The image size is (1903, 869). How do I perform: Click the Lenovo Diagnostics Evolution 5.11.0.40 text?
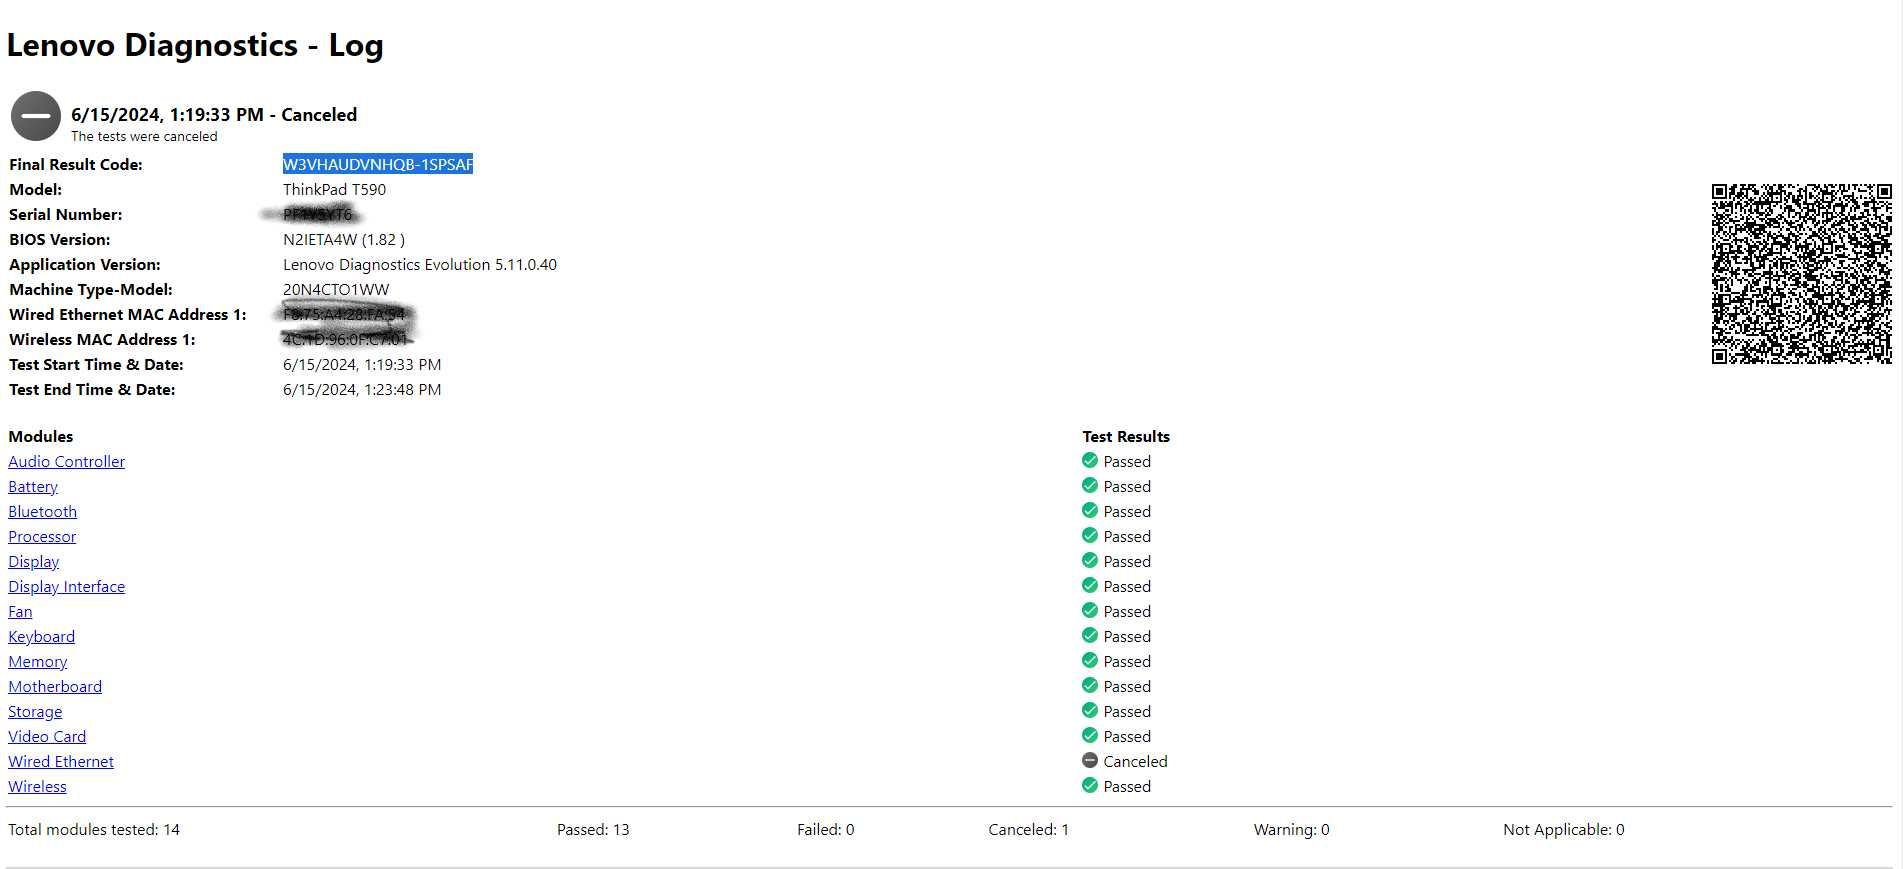point(420,264)
